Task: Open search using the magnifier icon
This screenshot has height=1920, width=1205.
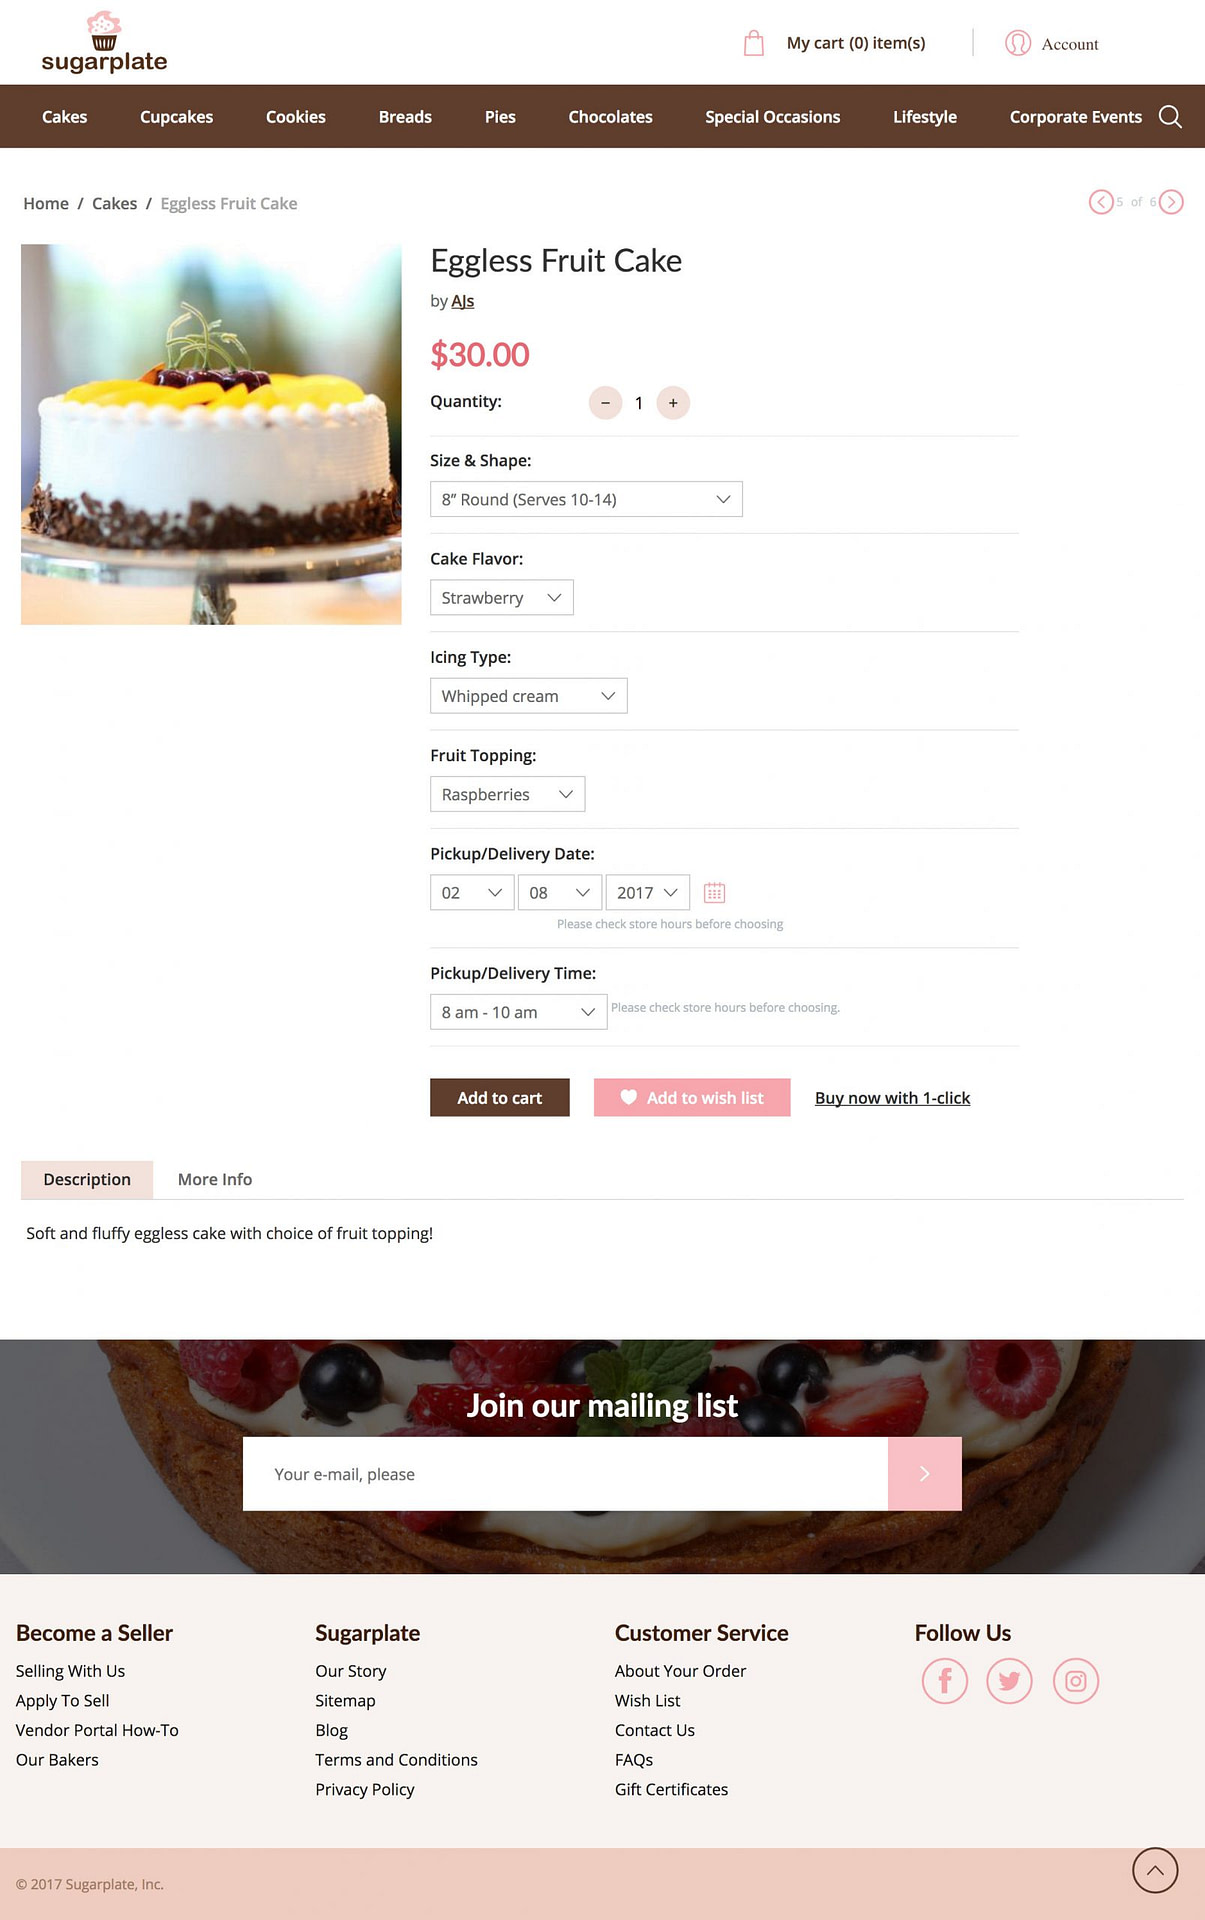Action: (1170, 117)
